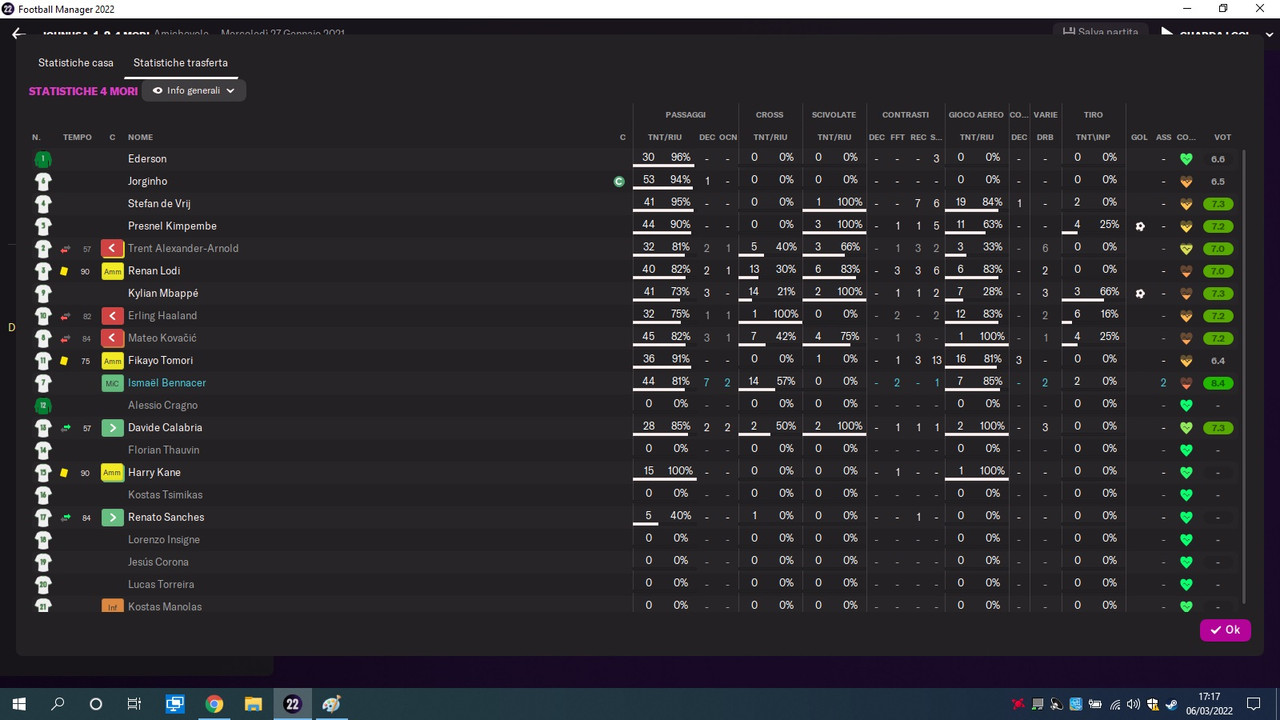1280x720 pixels.
Task: Click the vertical scrollbar of the stats table
Action: coord(1244,375)
